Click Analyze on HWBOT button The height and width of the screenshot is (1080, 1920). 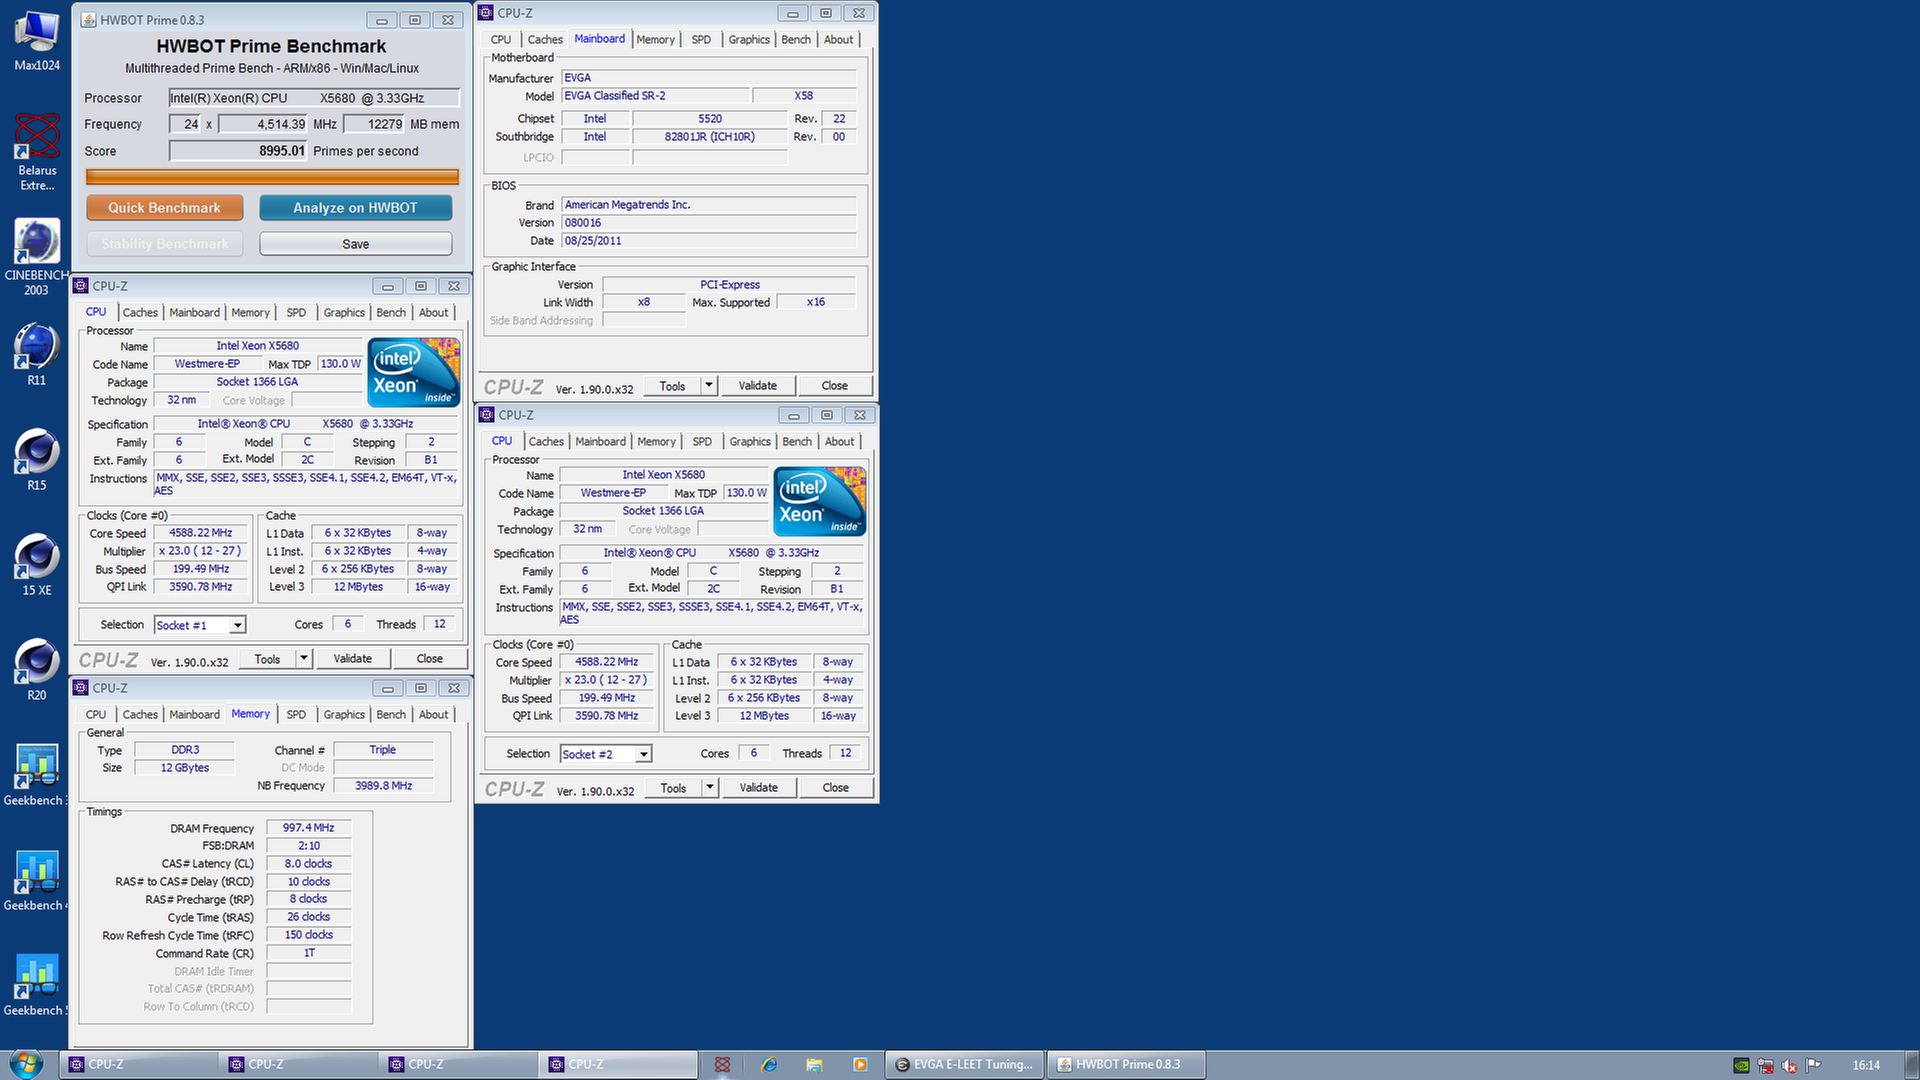pos(355,208)
